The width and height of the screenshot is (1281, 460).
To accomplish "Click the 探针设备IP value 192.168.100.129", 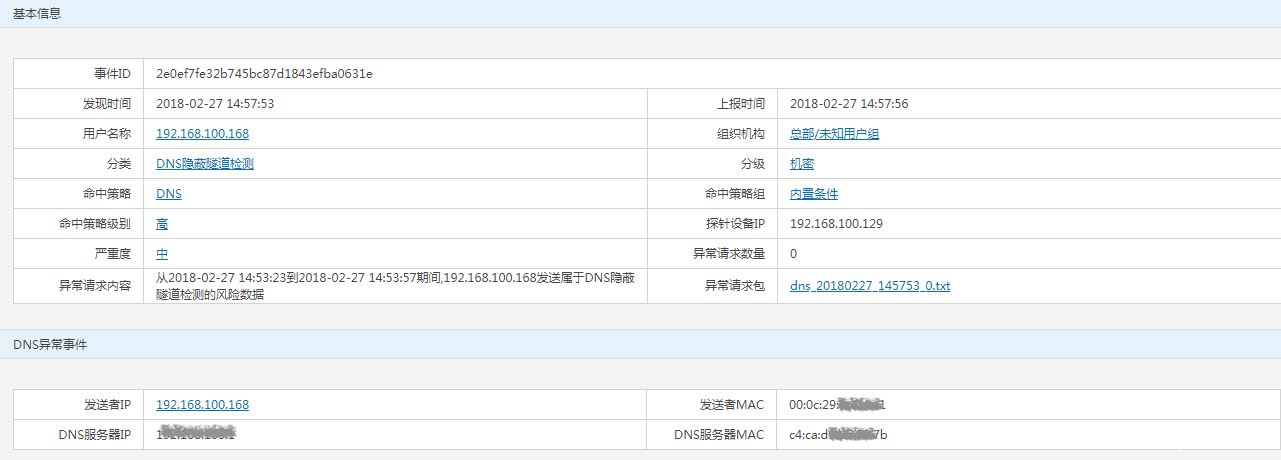I will click(836, 224).
